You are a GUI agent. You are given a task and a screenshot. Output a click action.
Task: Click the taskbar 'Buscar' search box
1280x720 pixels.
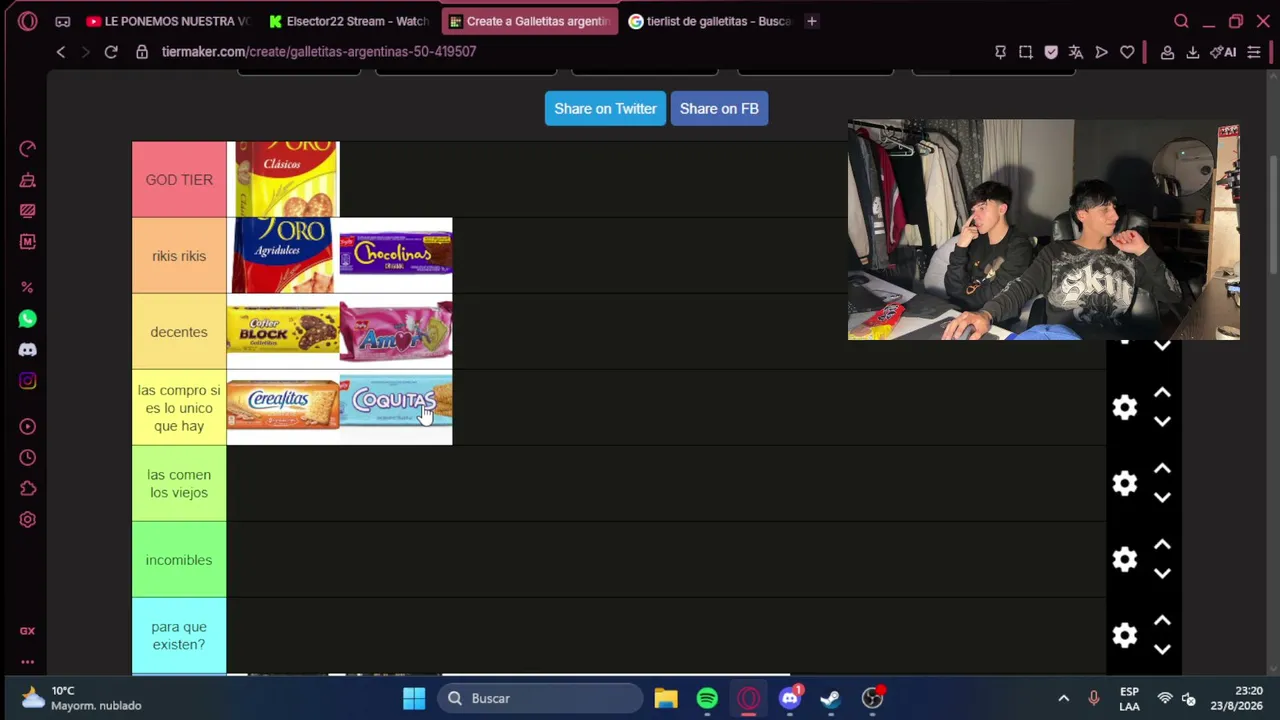[540, 698]
